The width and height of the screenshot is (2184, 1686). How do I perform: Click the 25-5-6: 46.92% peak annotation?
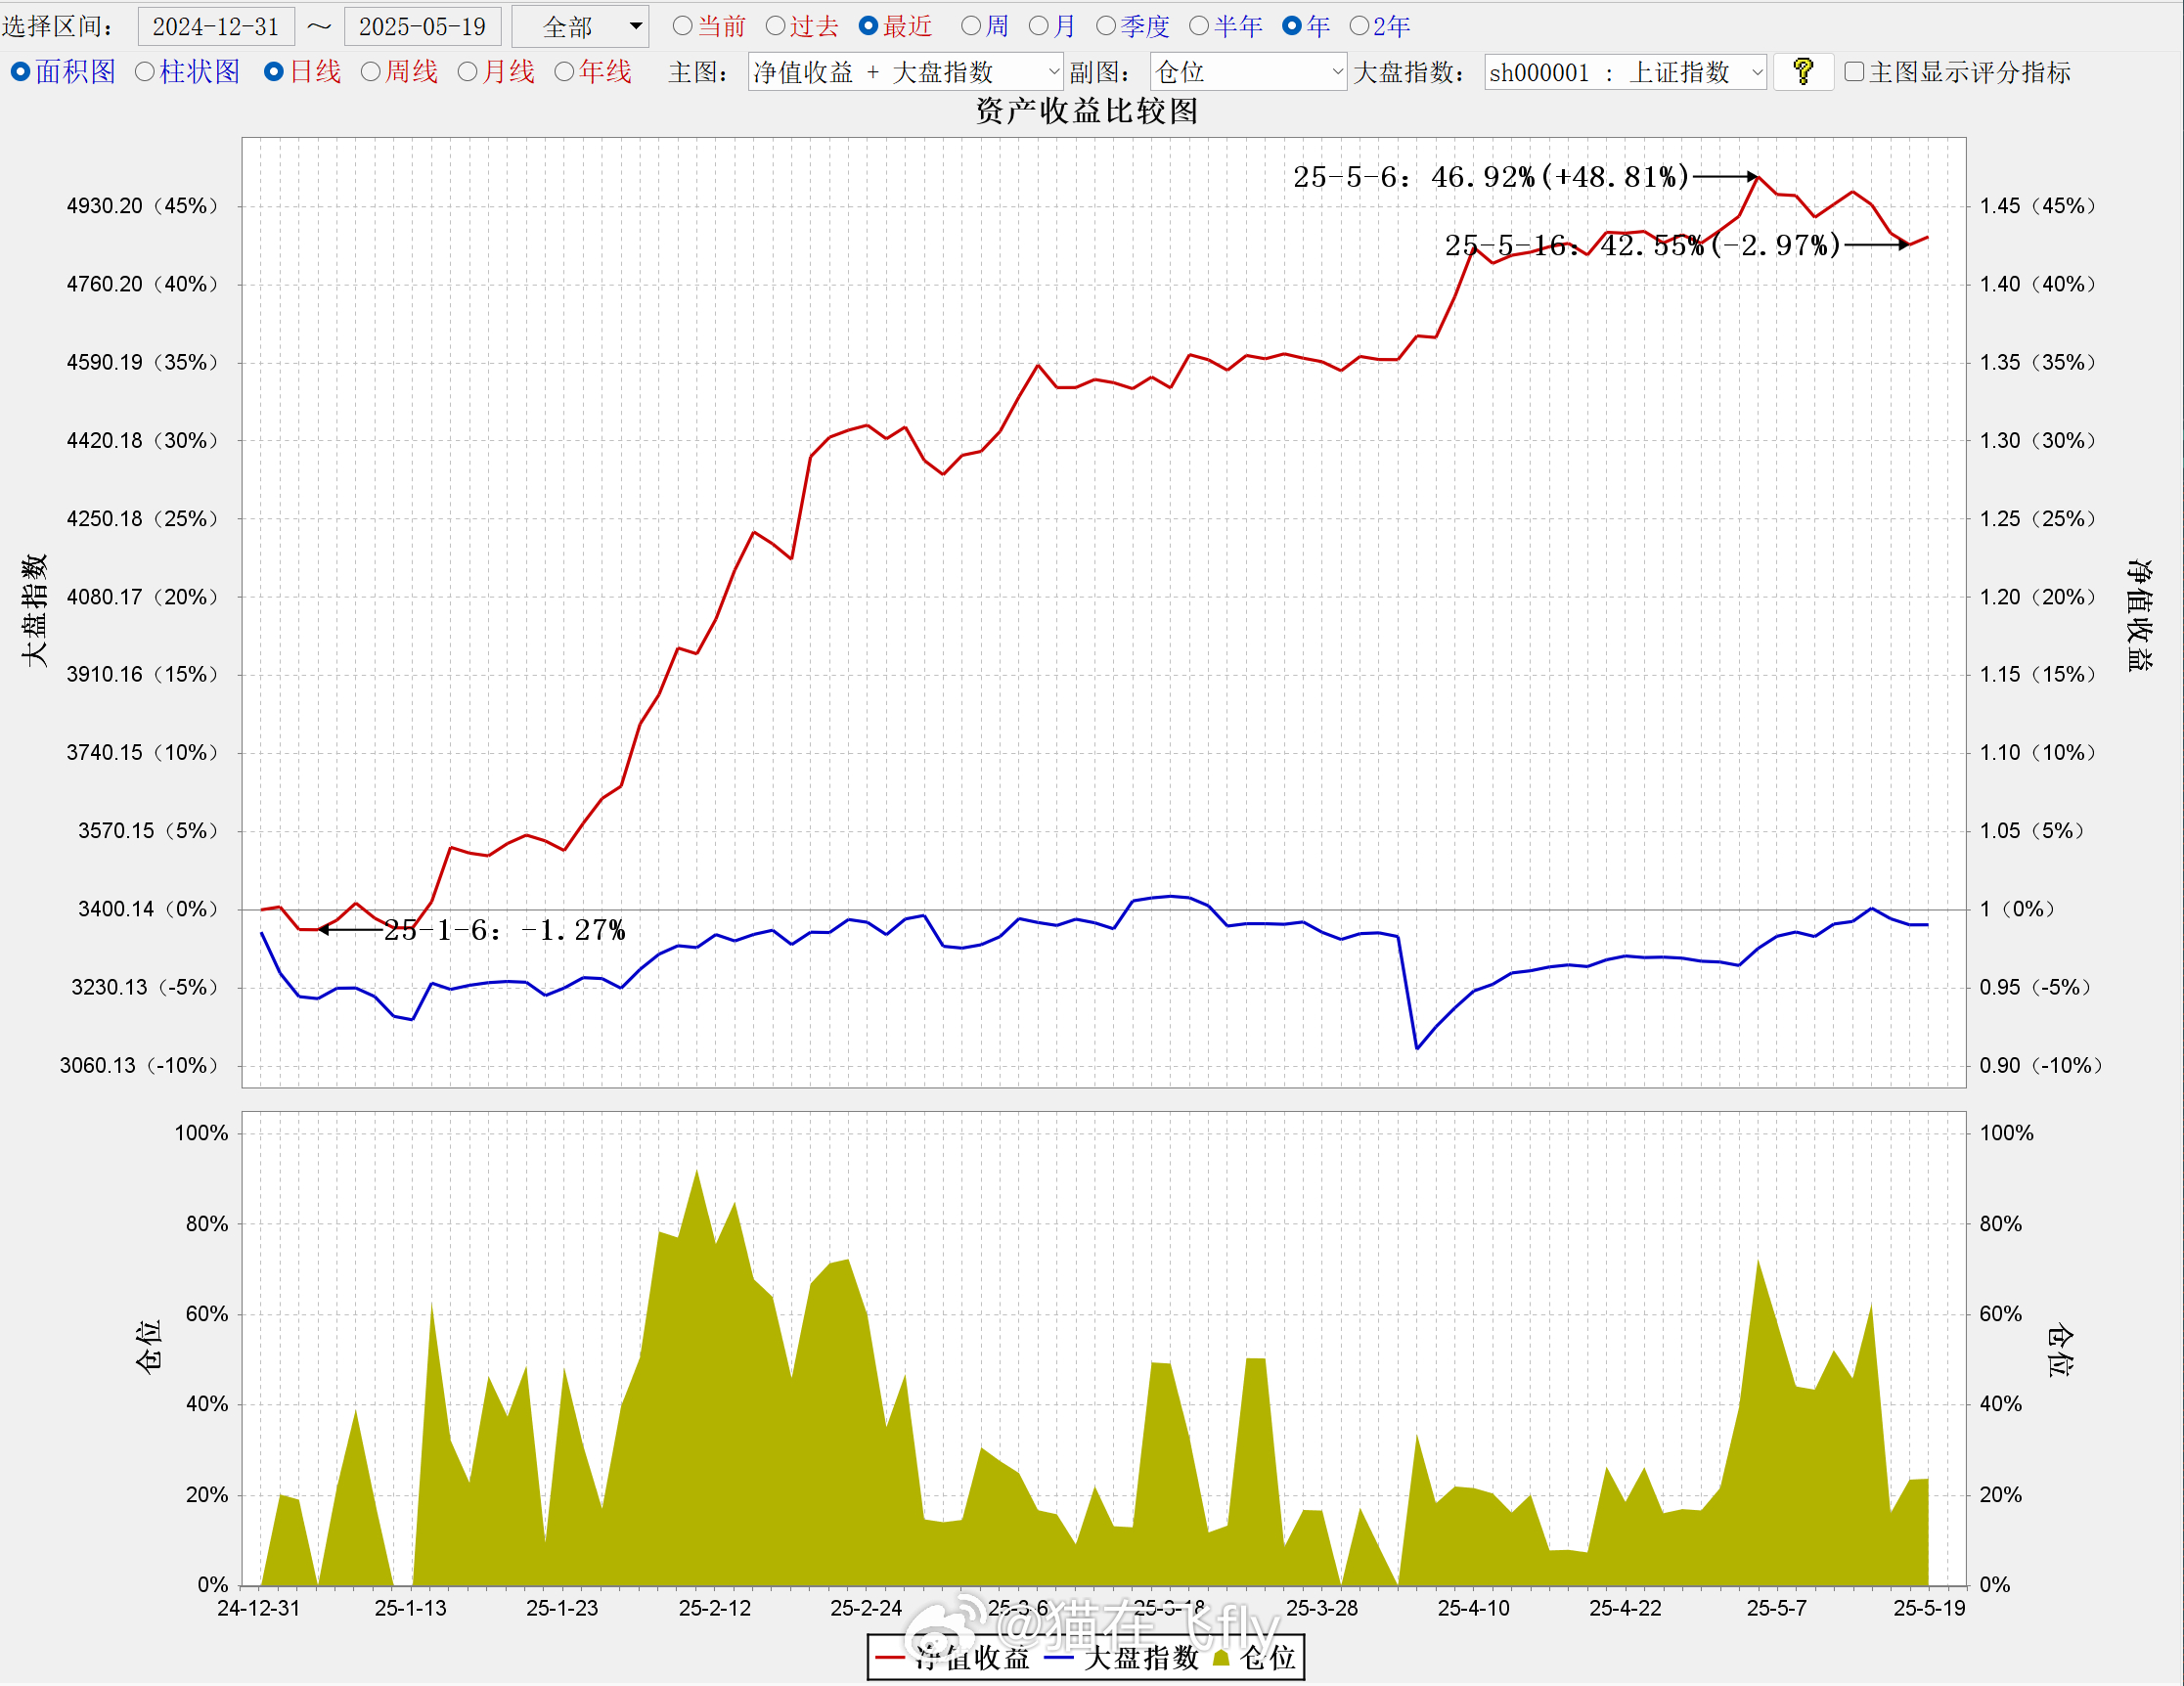1491,177
